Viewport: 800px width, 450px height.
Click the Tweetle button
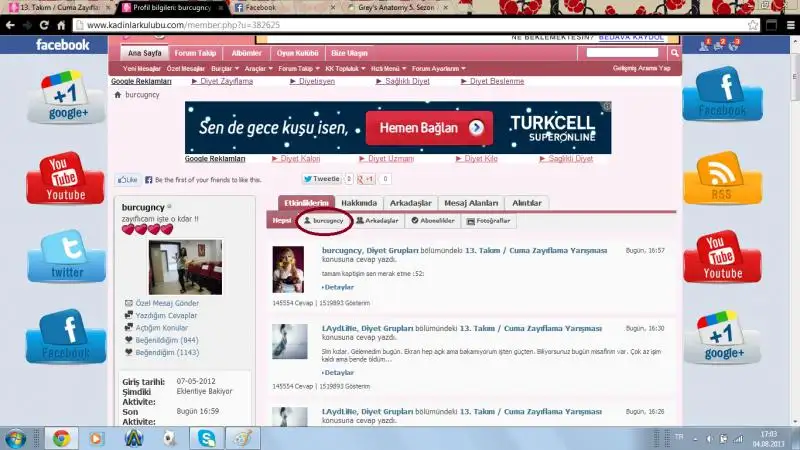tap(322, 179)
